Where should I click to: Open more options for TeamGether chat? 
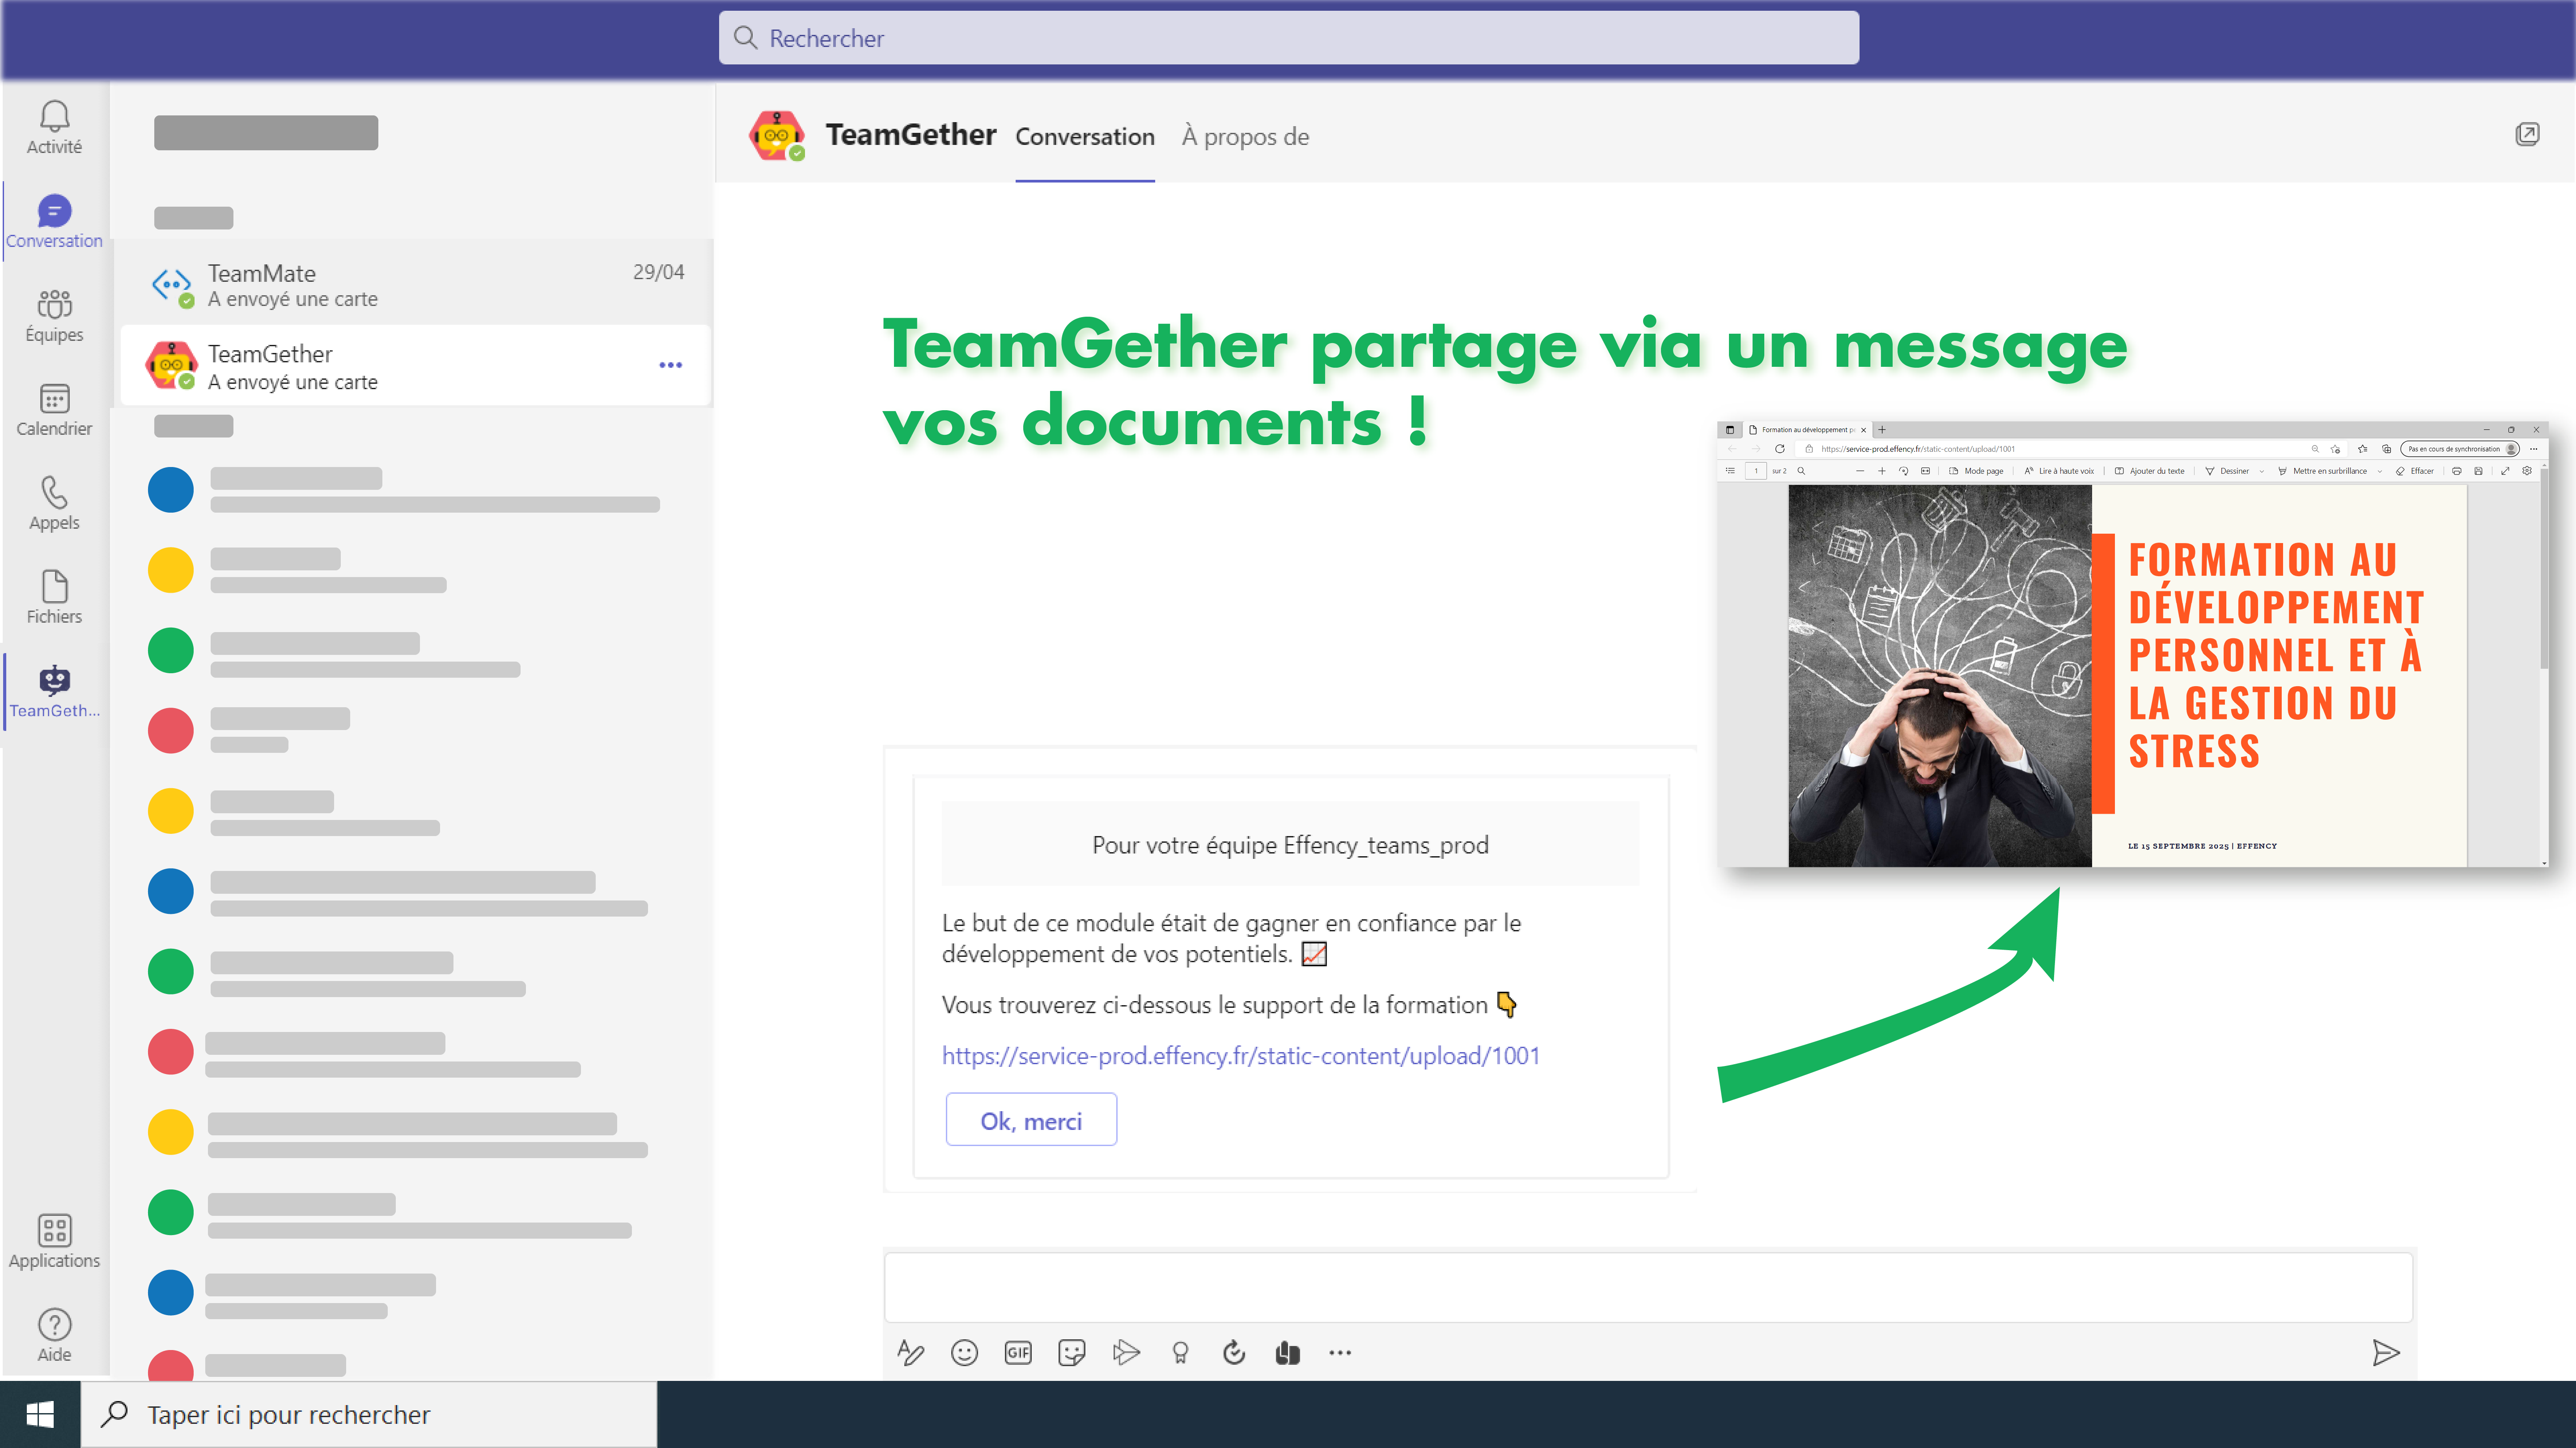(671, 365)
